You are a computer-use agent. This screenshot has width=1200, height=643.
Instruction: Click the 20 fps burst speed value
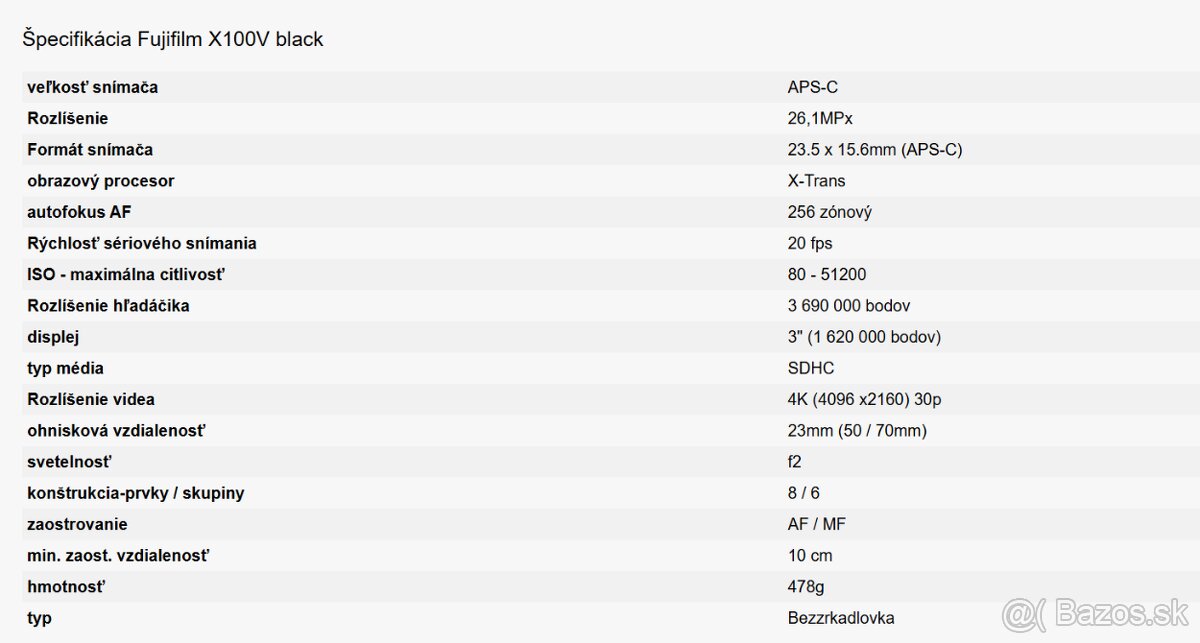[x=810, y=243]
